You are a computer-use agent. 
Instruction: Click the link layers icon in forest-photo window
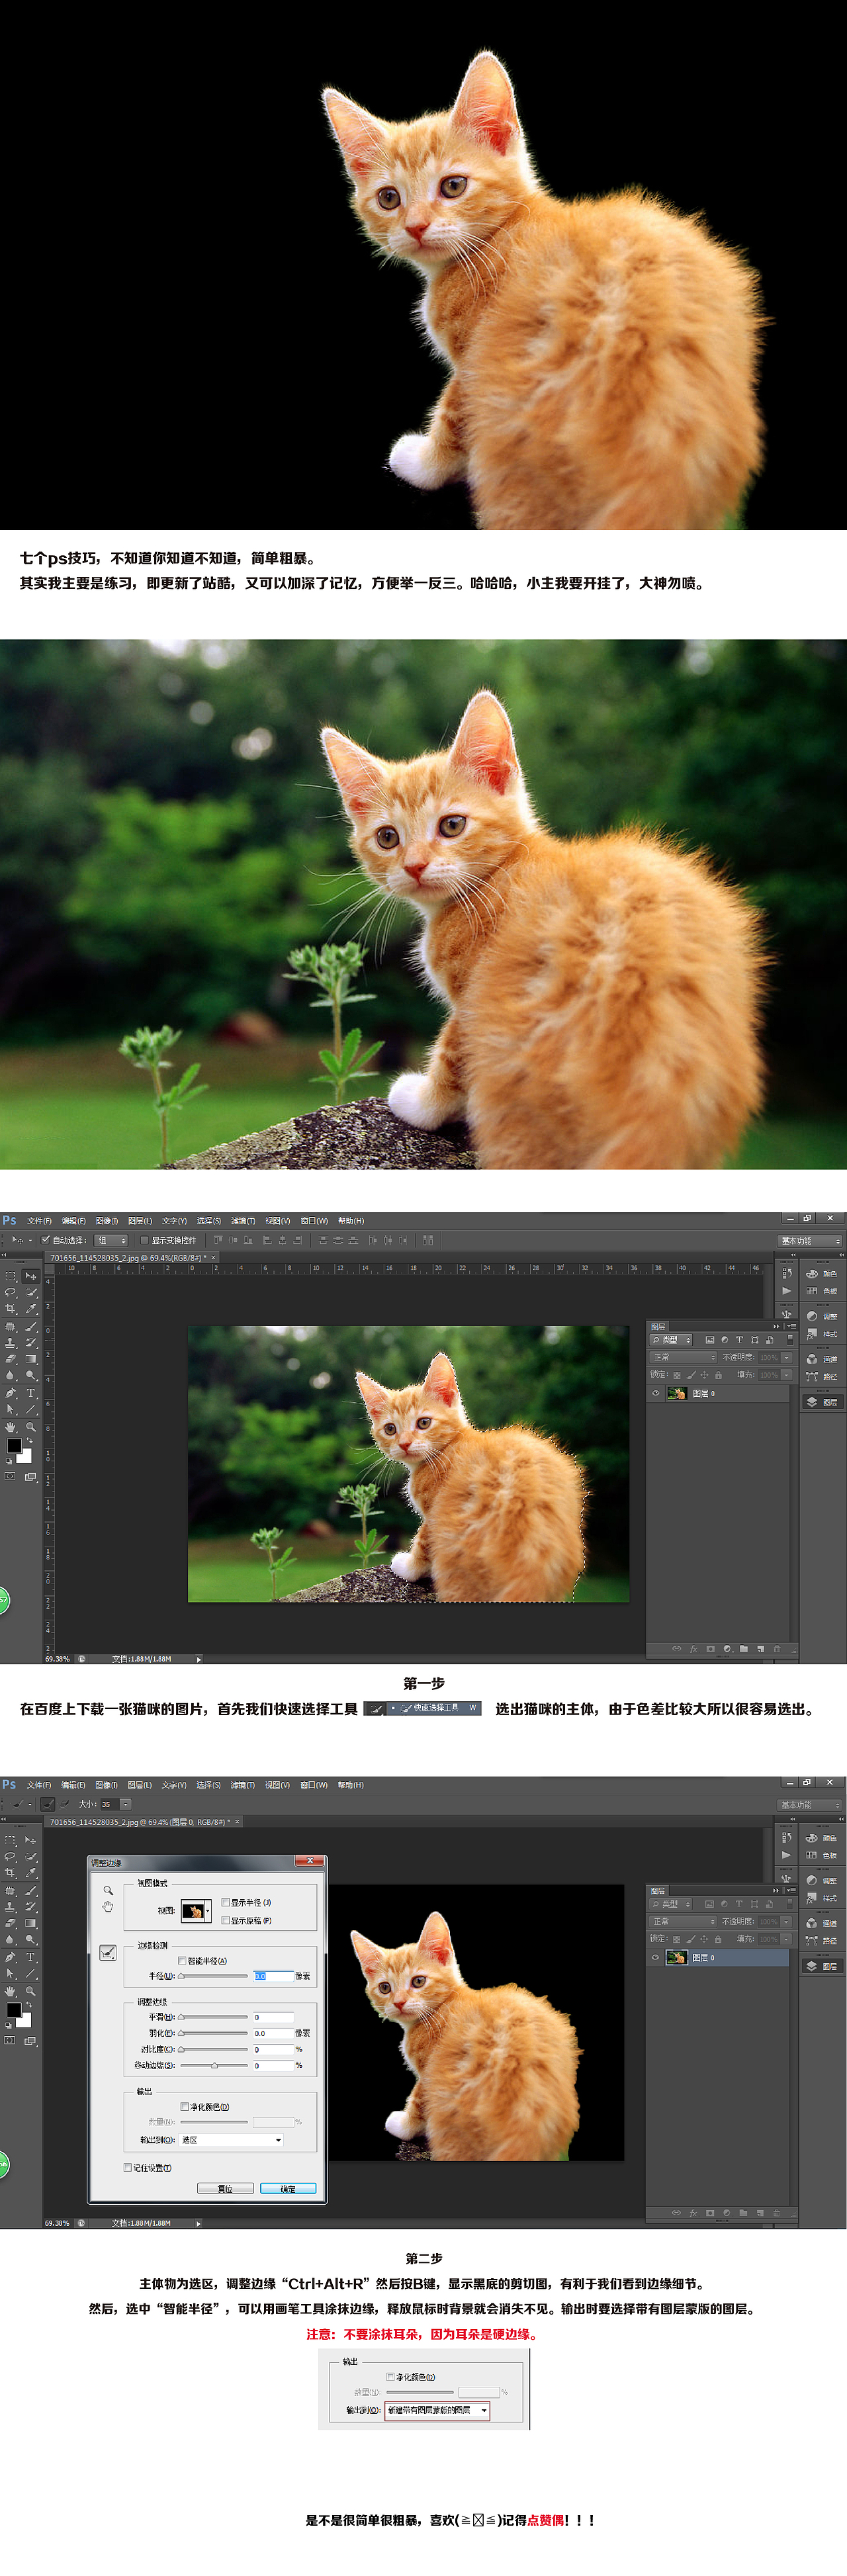point(676,1649)
